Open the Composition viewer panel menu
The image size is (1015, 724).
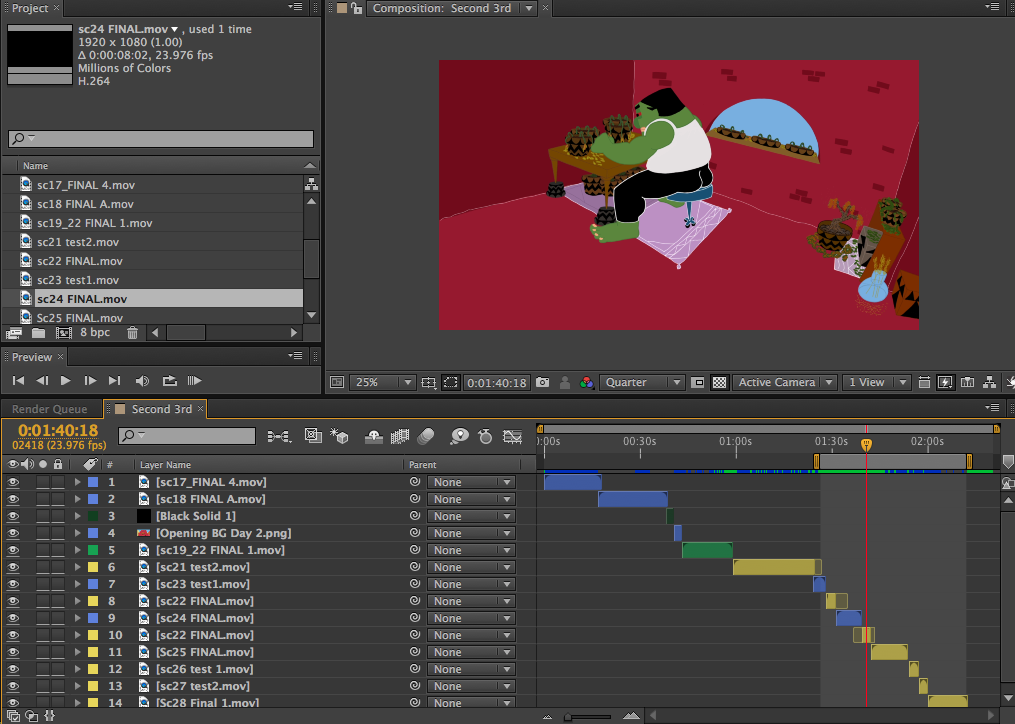[992, 8]
